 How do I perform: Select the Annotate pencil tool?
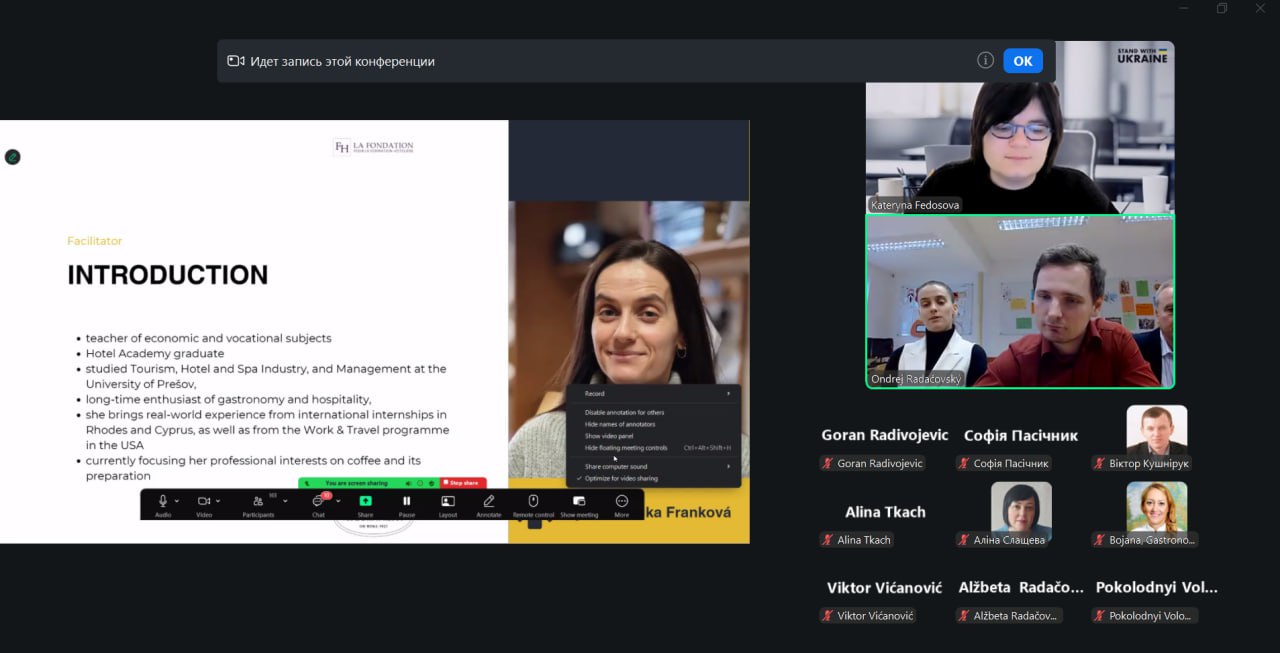[x=489, y=501]
